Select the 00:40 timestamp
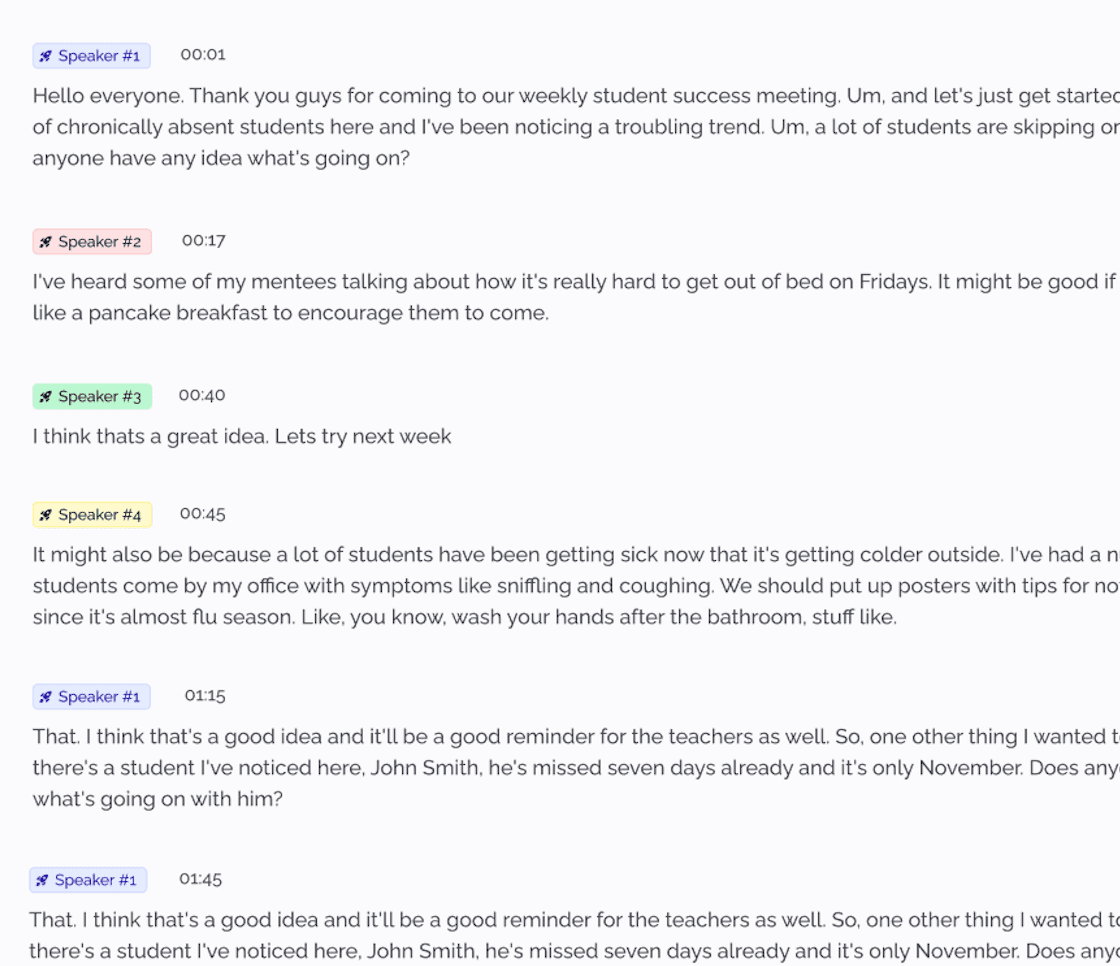 (x=202, y=395)
